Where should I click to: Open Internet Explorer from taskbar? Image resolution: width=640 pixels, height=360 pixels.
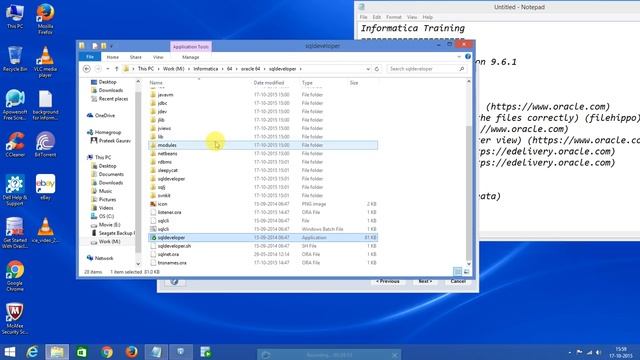coord(32,352)
